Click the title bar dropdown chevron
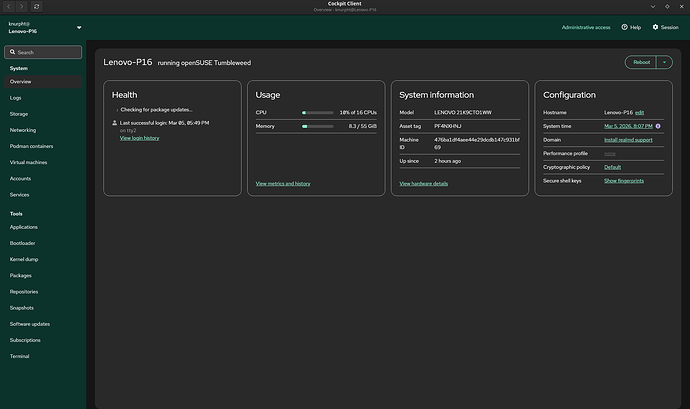 pos(653,7)
